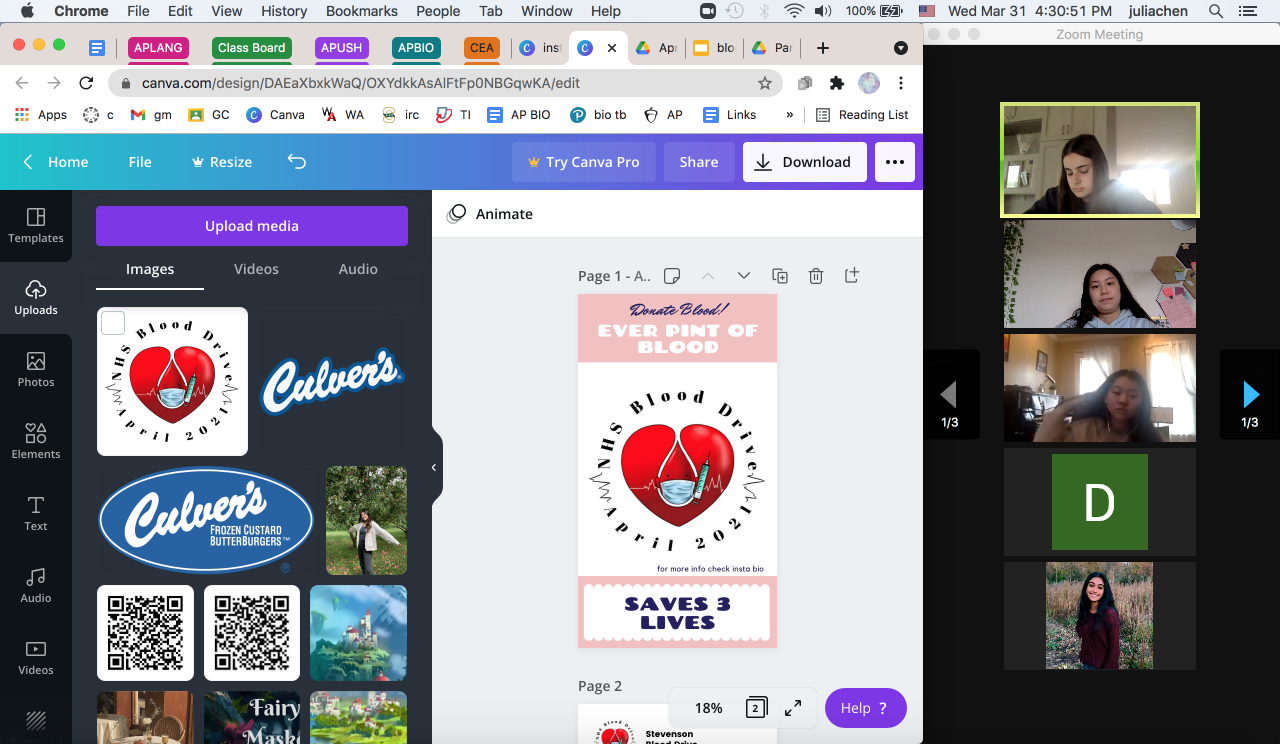
Task: Open the Bluetooth menu bar icon
Action: pos(764,11)
